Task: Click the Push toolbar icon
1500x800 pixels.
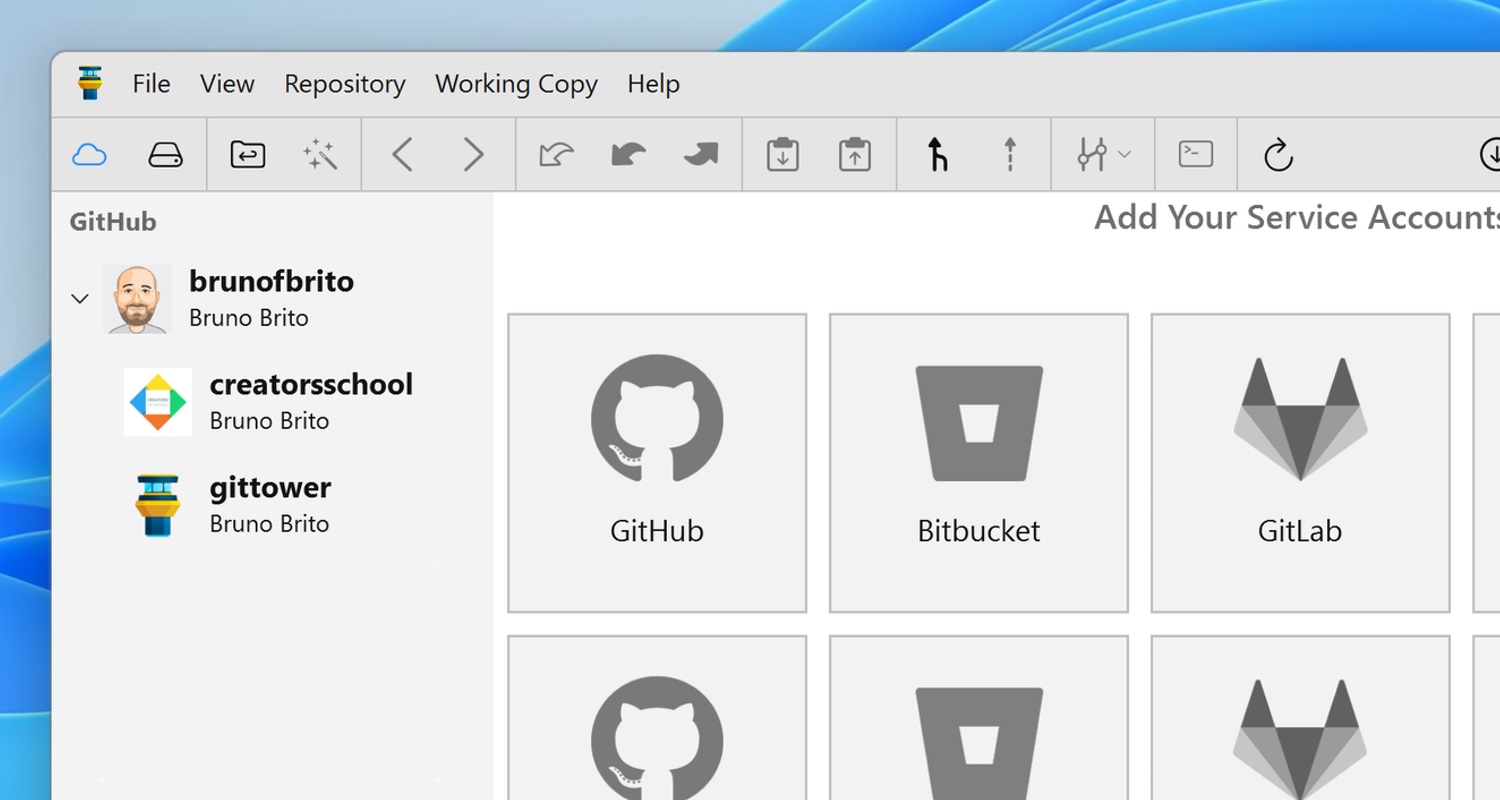Action: (700, 155)
